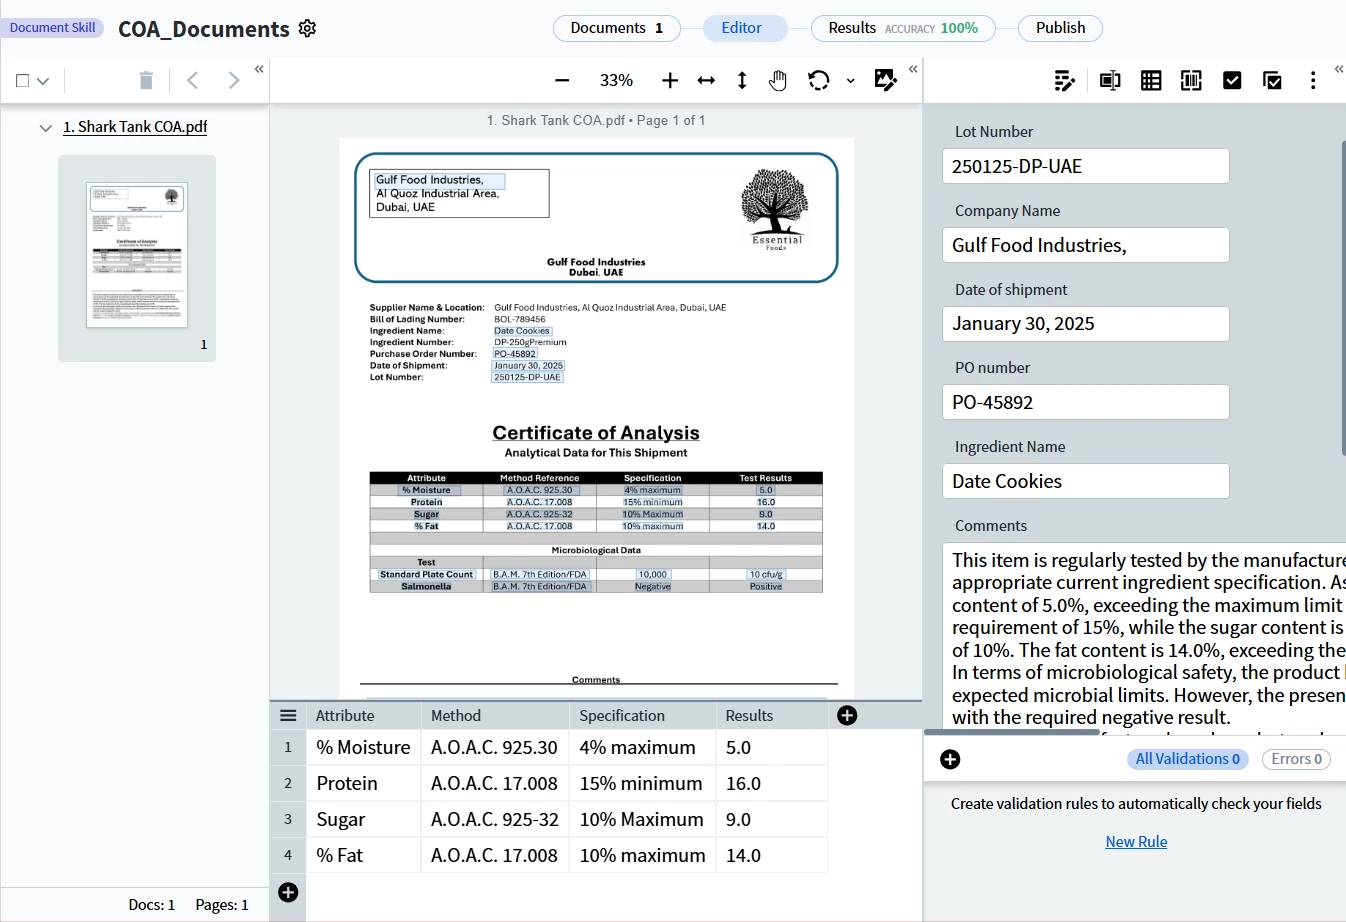Add a text field icon

coord(1110,81)
